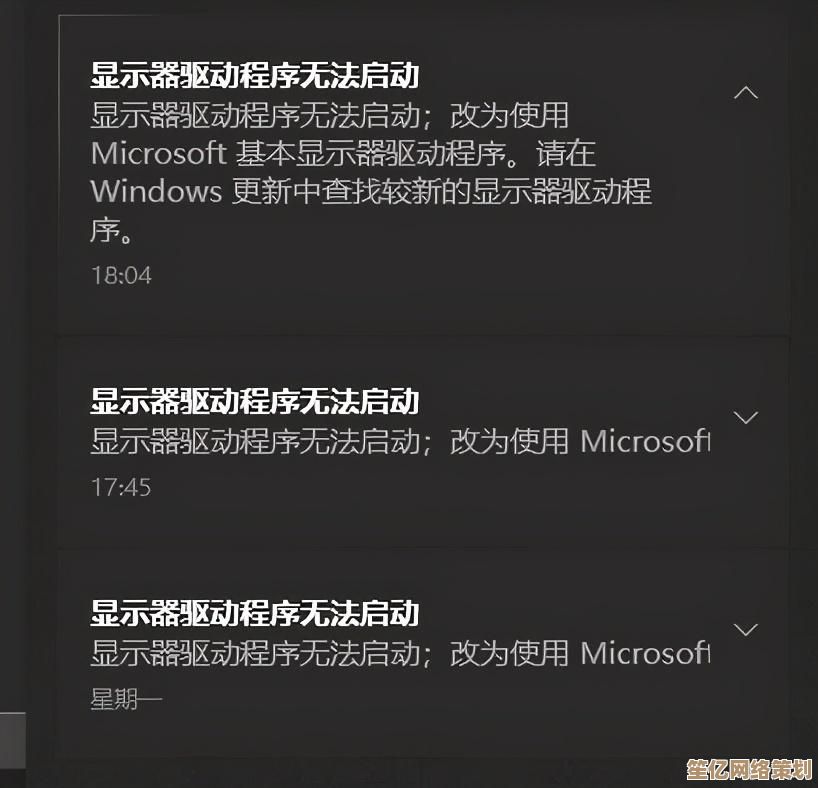
Task: Expand the 17:45 notification with chevron
Action: point(745,417)
